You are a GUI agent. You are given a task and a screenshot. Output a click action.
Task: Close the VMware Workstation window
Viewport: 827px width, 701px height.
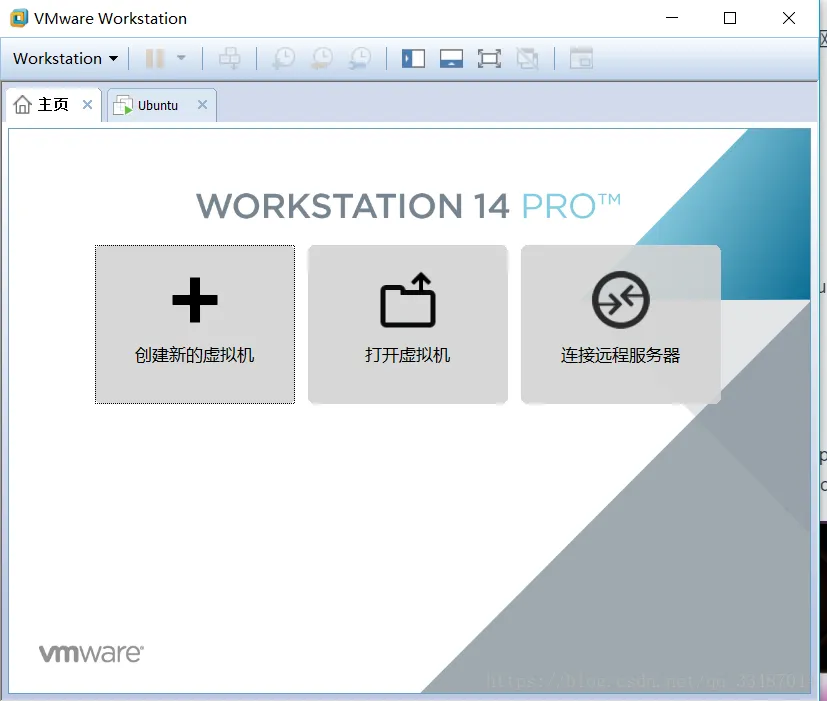789,18
